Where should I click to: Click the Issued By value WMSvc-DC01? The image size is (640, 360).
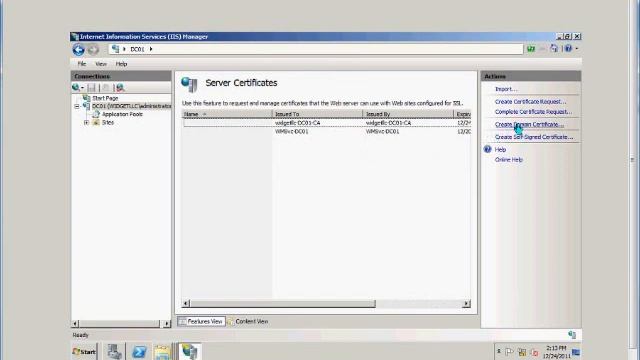coord(382,132)
